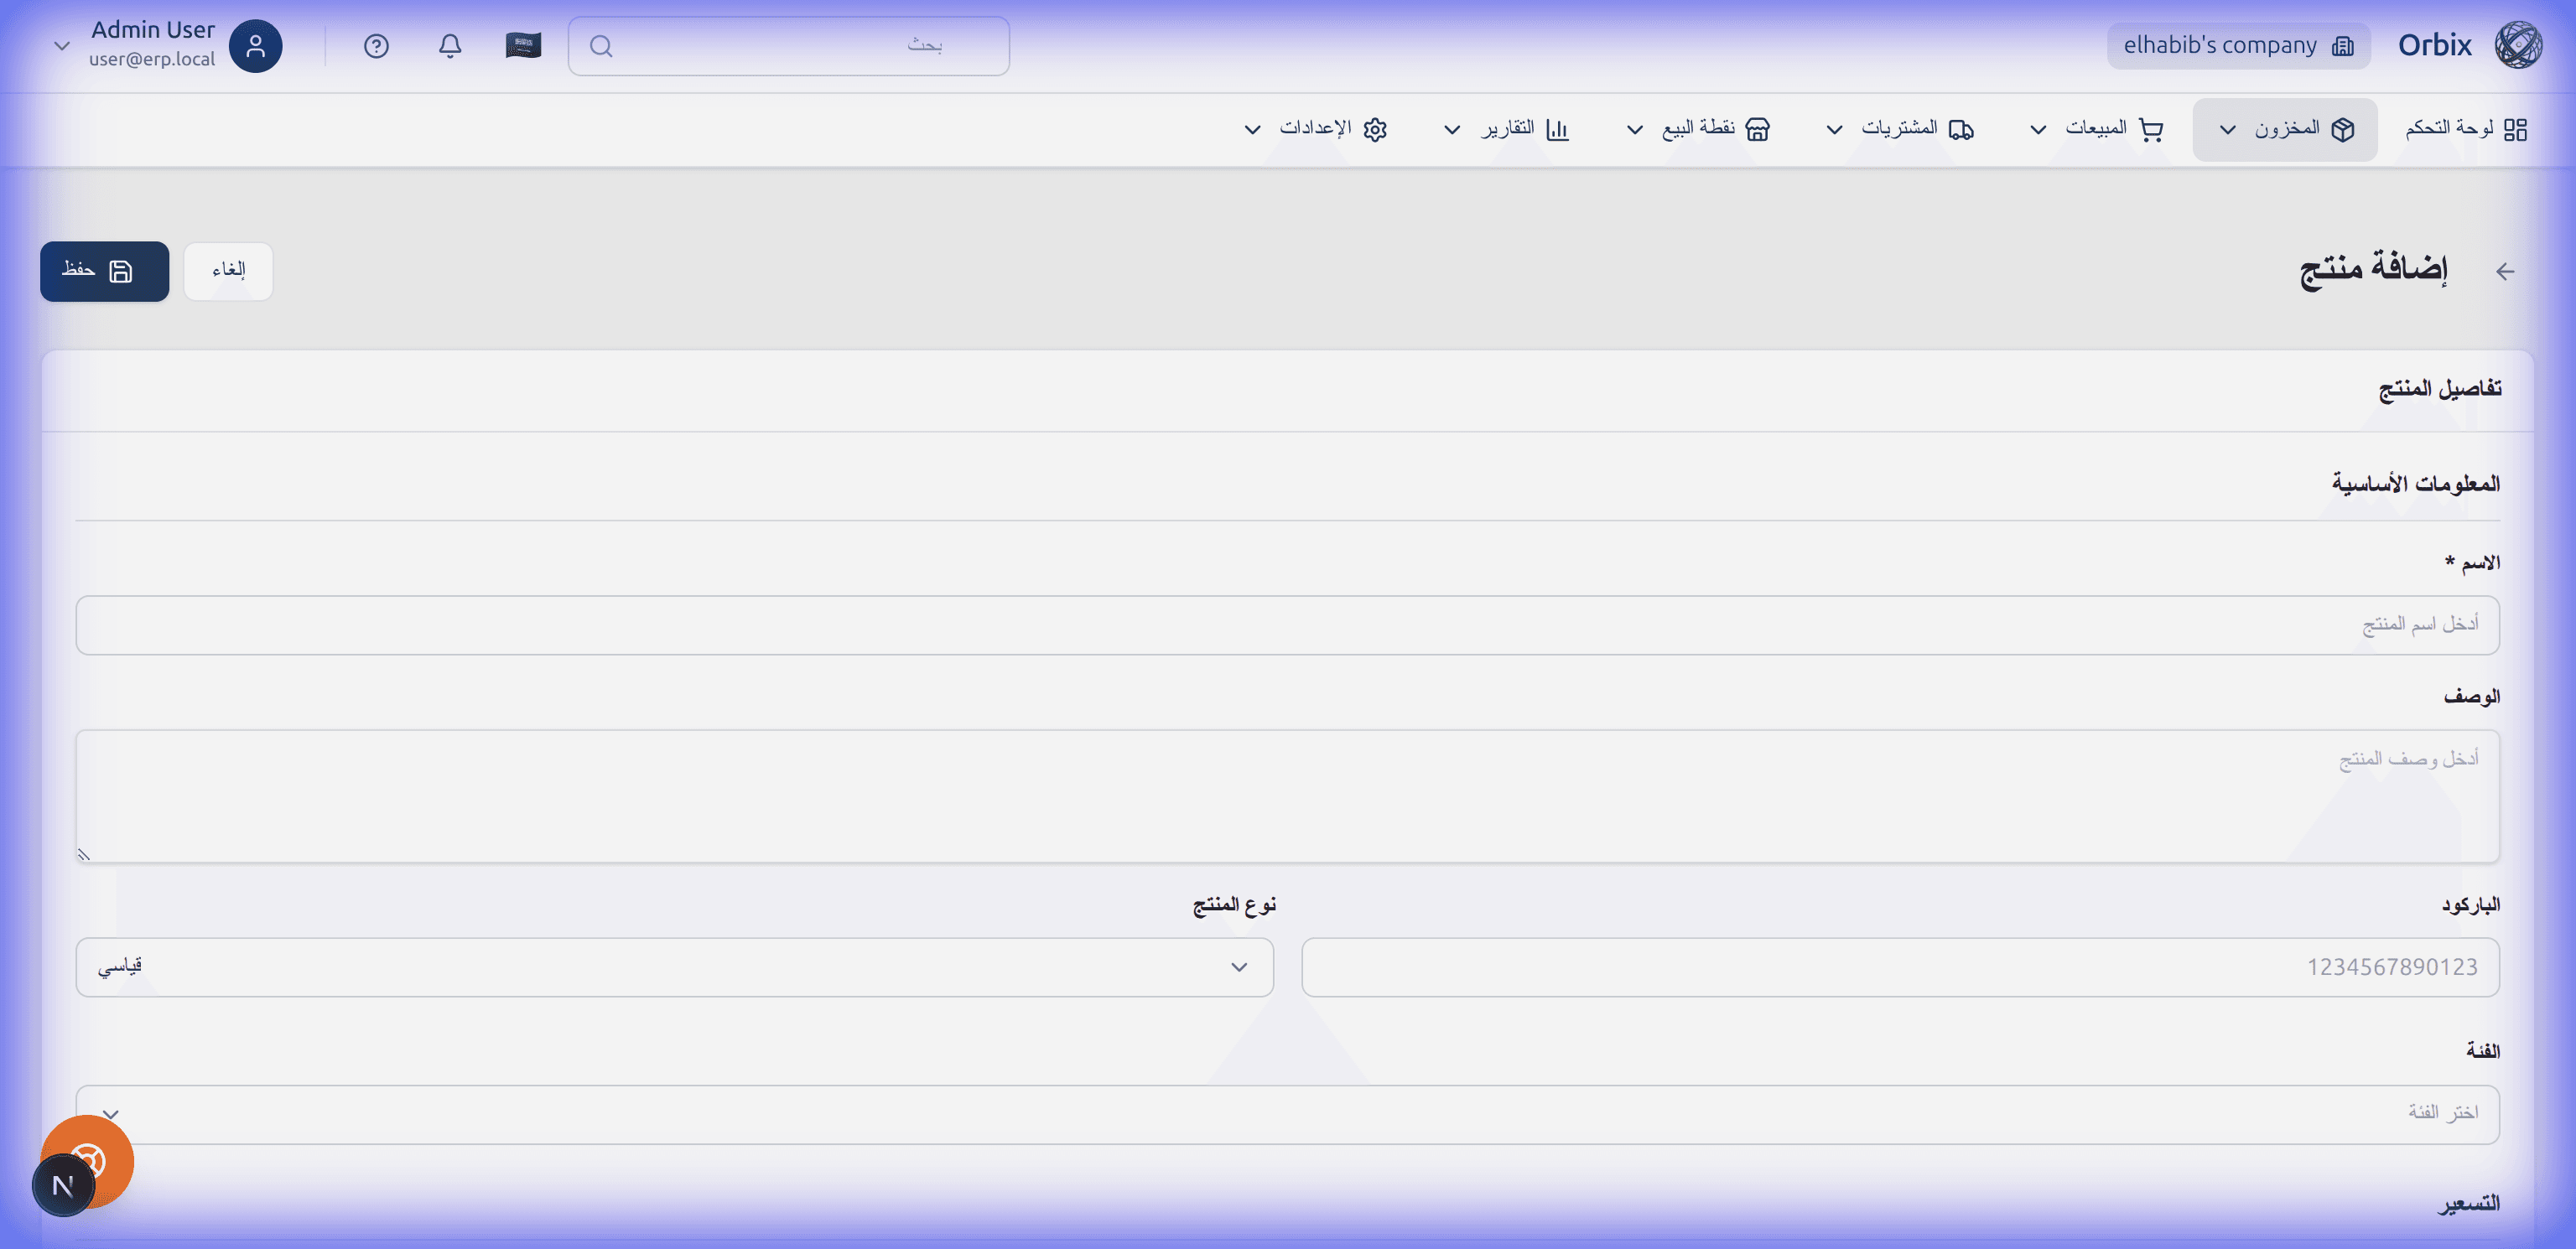Open the notifications bell
2576x1249 pixels.
pos(450,46)
